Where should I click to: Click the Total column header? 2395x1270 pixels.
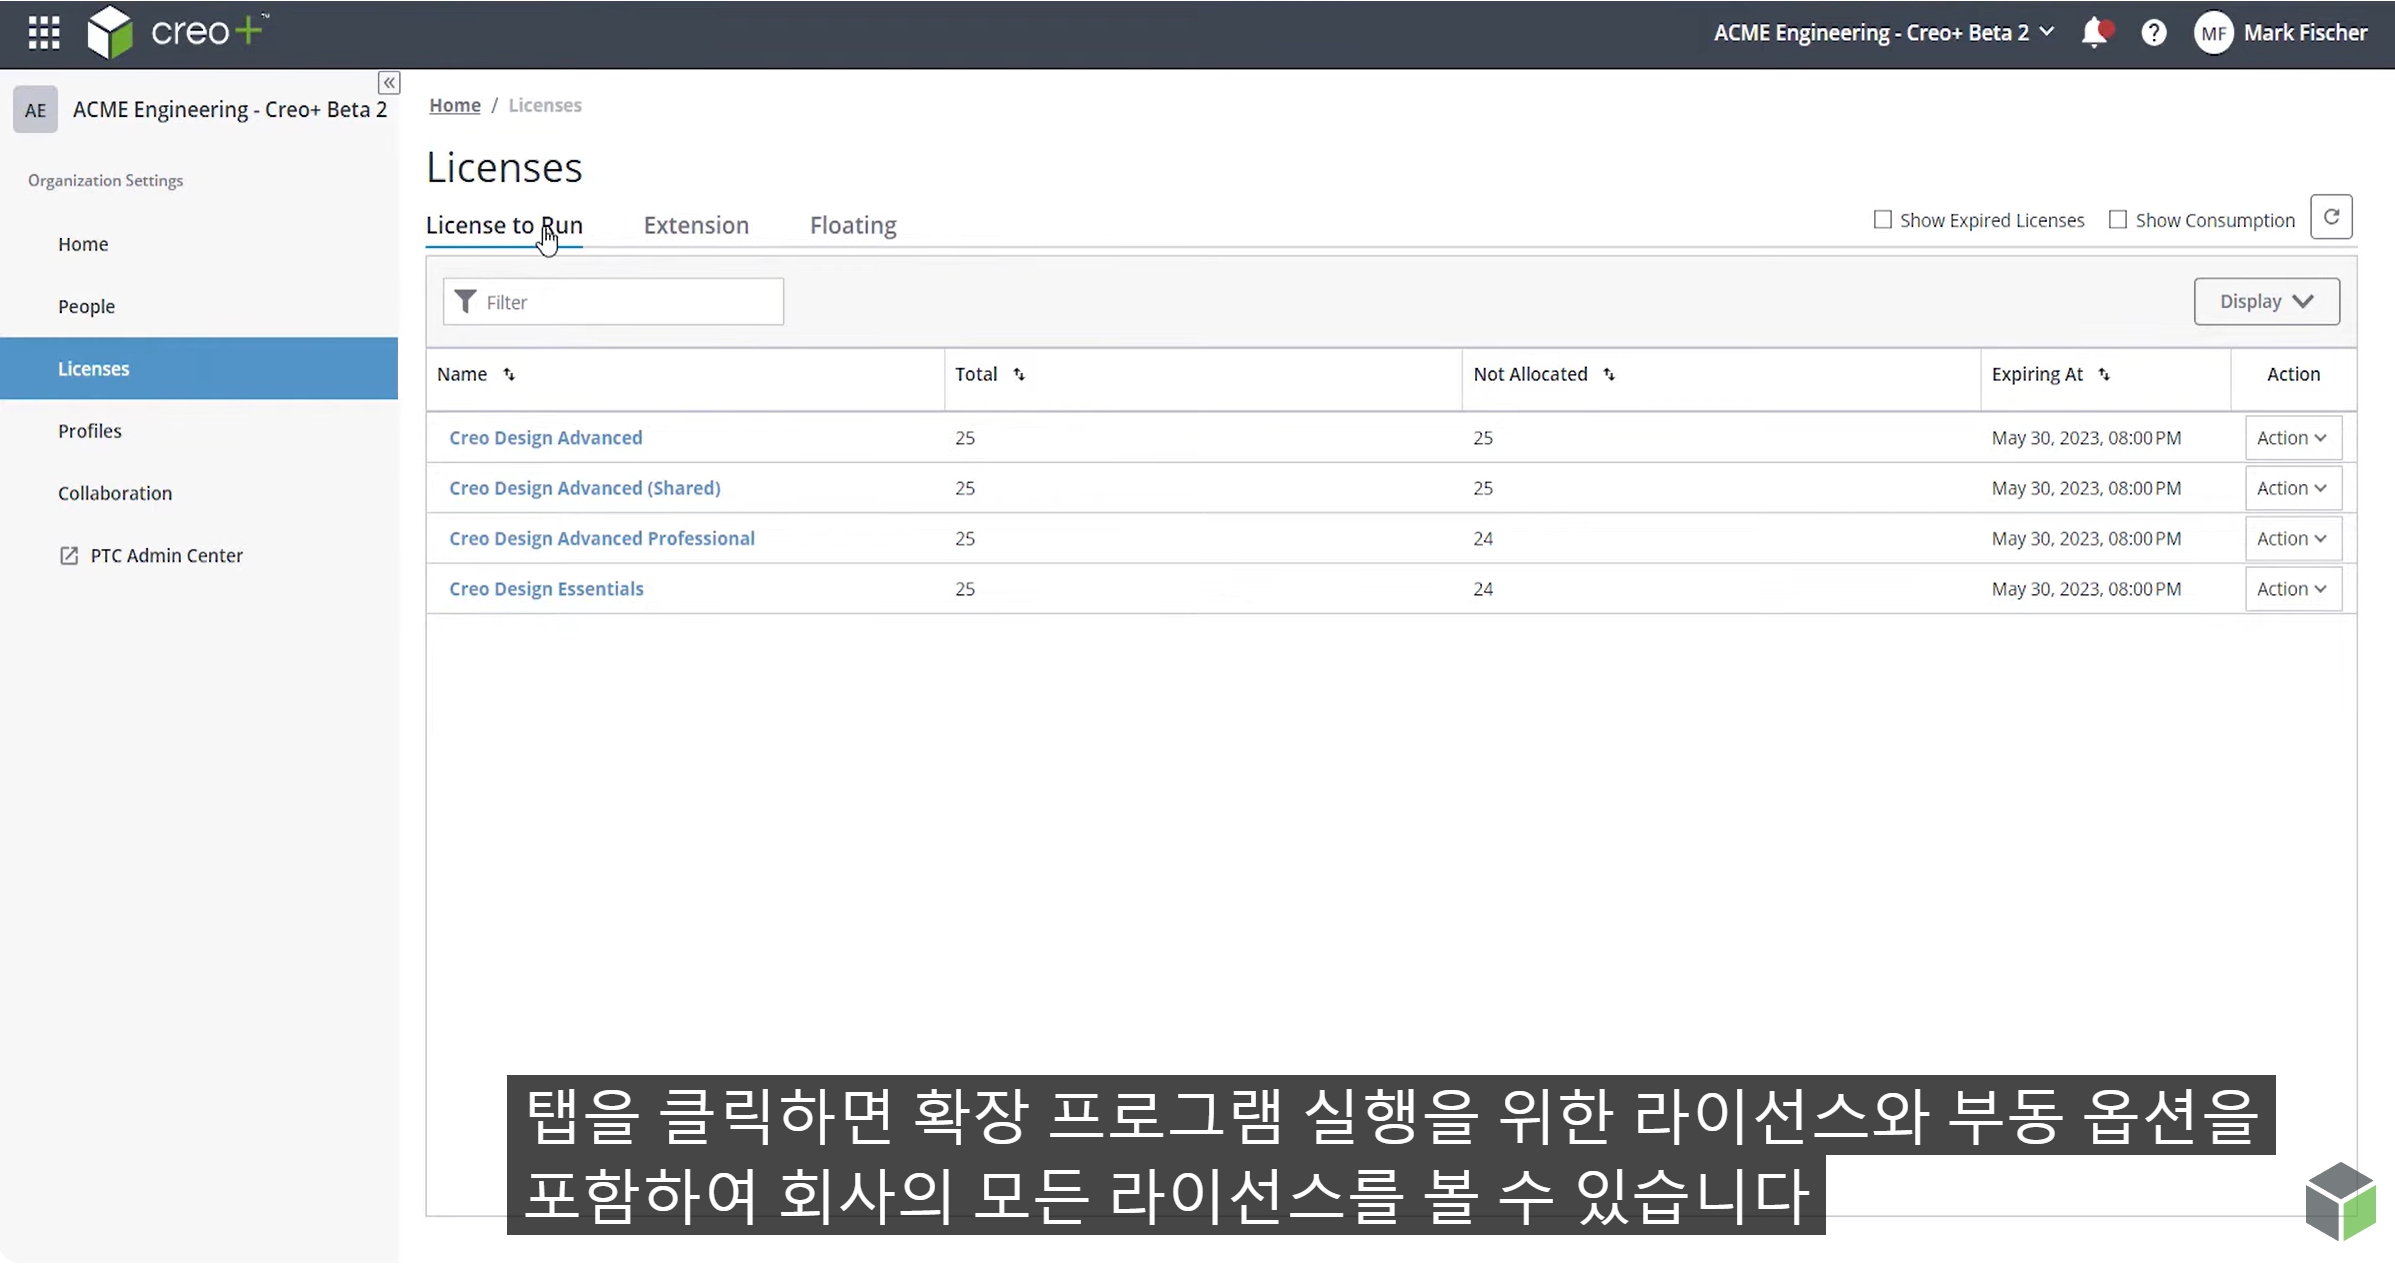(x=976, y=374)
